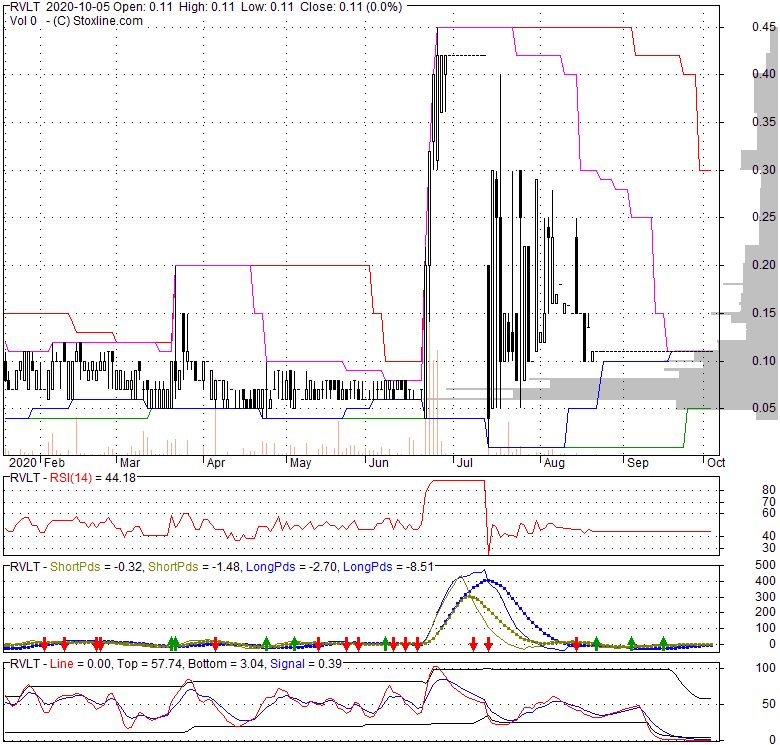The width and height of the screenshot is (780, 745).
Task: Click the RSI value '= 44.18'
Action: 116,478
